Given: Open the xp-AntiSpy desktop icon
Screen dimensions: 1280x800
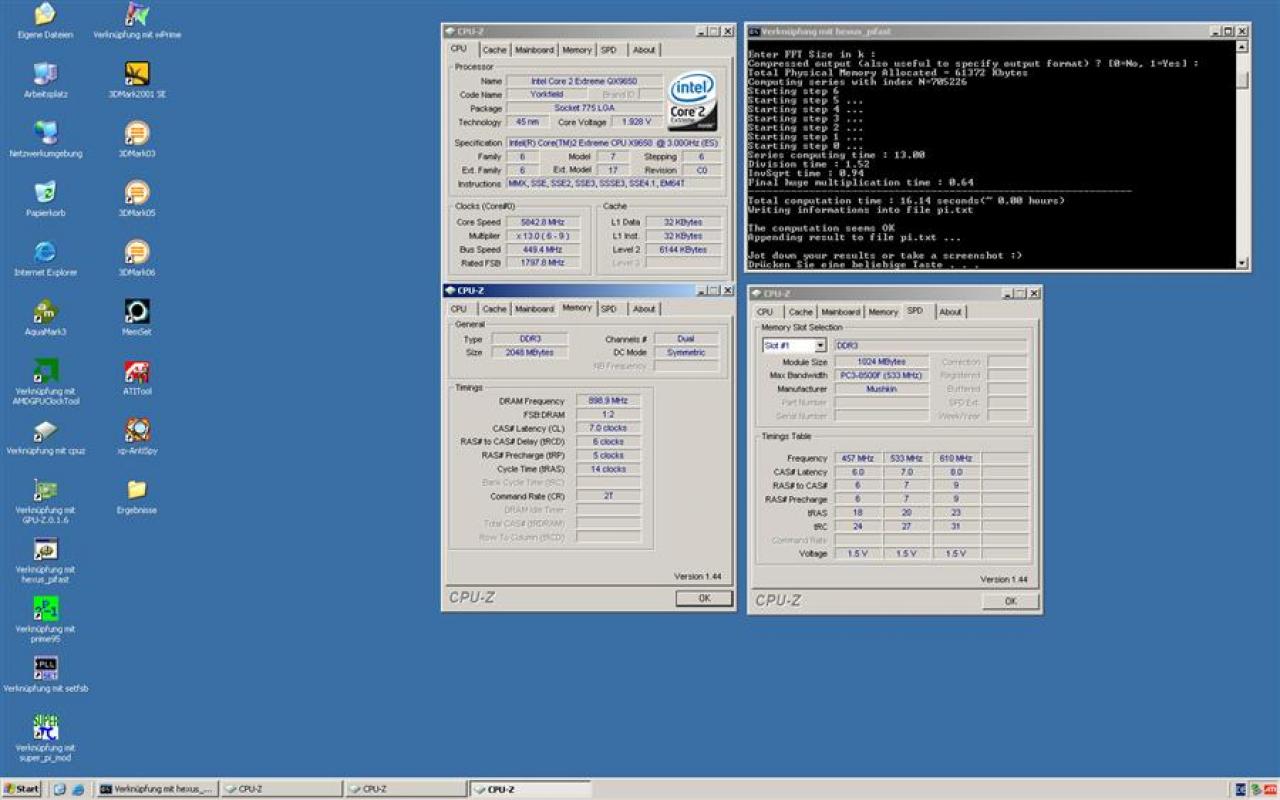Looking at the screenshot, I should pyautogui.click(x=137, y=430).
